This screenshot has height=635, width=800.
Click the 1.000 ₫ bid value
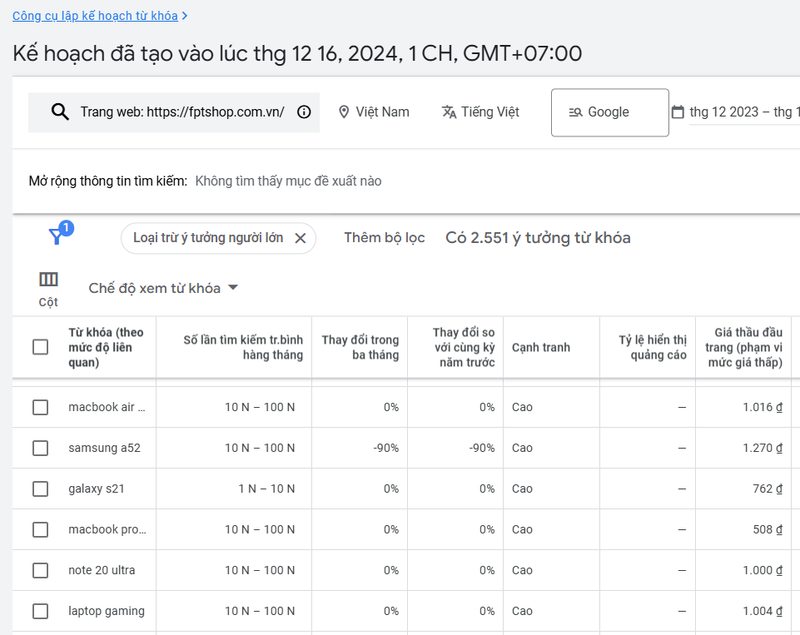click(762, 570)
